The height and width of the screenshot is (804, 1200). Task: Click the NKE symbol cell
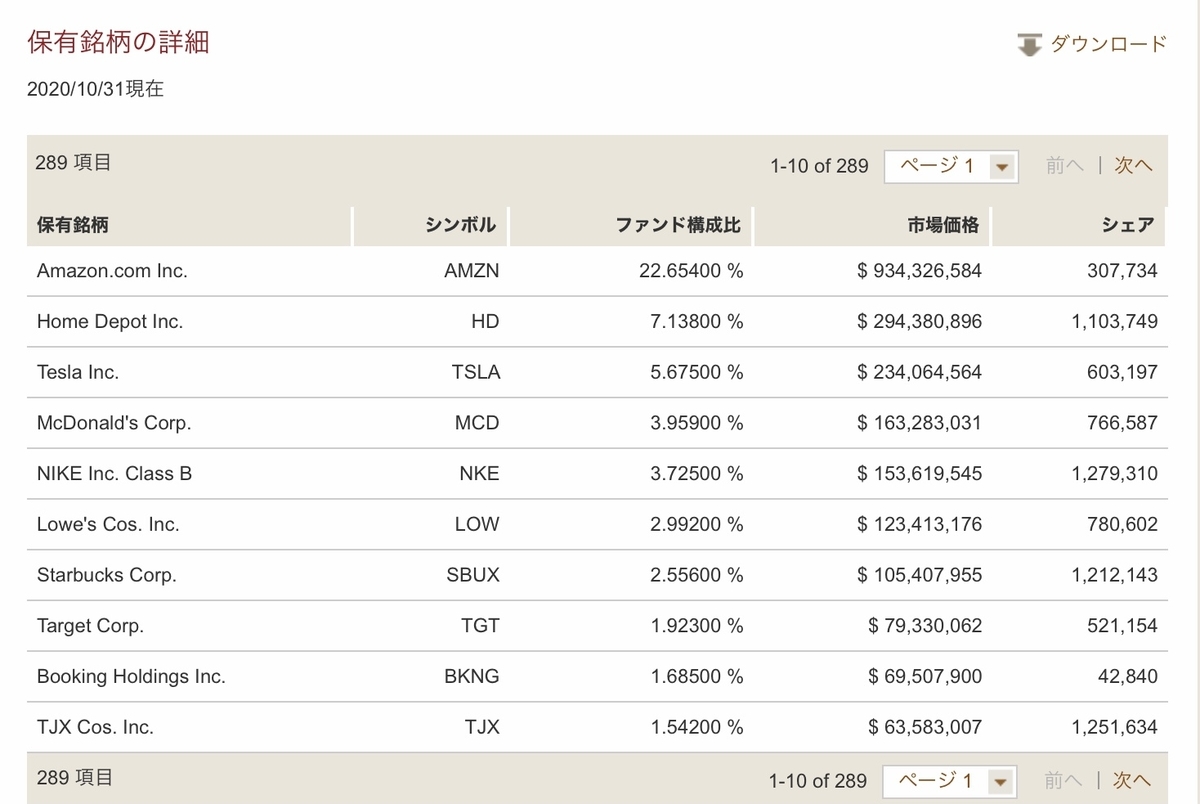(479, 474)
